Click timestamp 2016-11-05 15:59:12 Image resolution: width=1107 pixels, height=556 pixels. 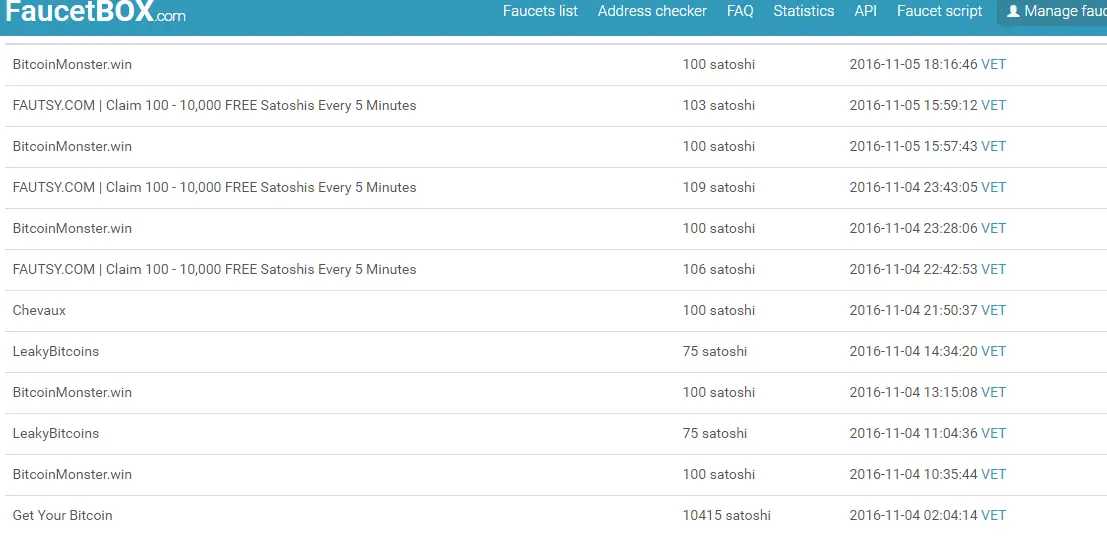pos(914,105)
